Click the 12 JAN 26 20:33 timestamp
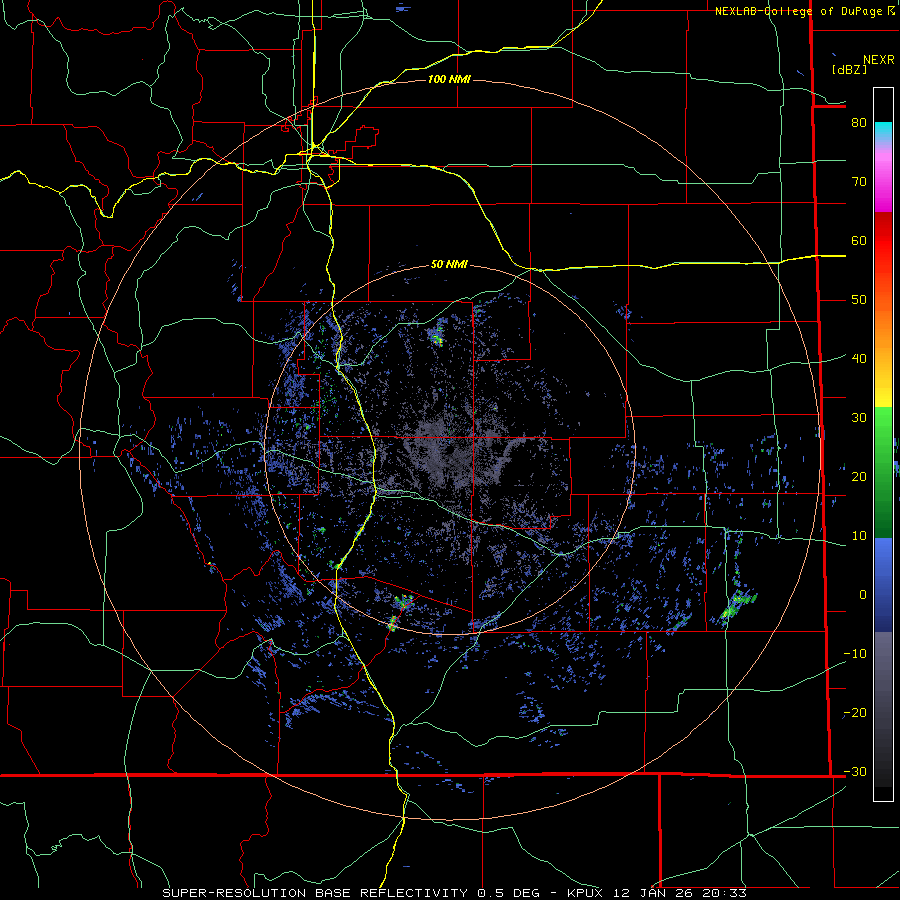900x900 pixels. pyautogui.click(x=680, y=893)
